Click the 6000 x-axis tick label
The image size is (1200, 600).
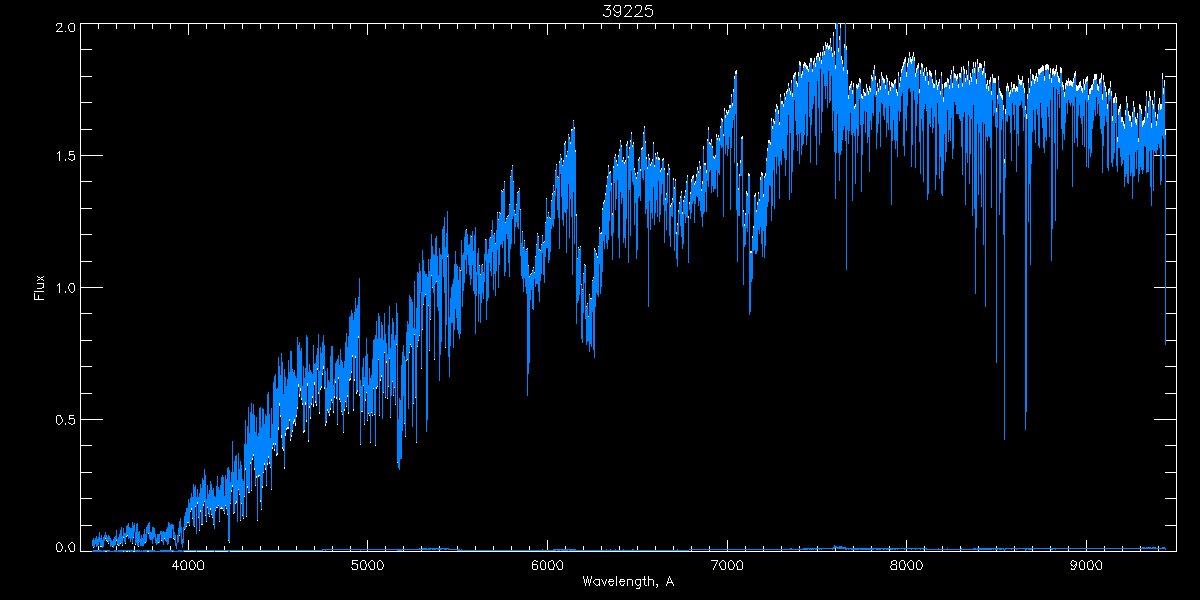547,565
